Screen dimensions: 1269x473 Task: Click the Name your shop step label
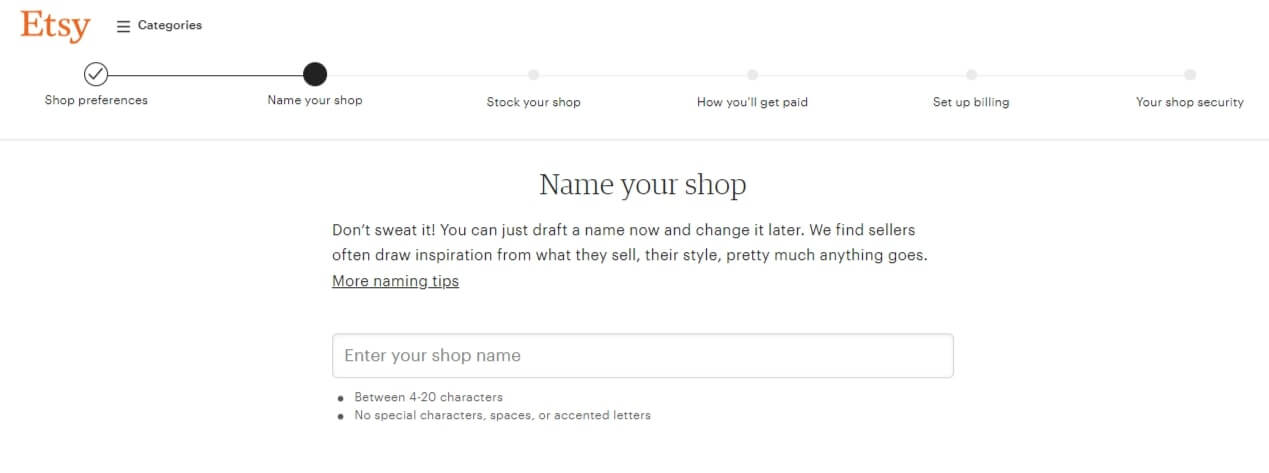315,100
